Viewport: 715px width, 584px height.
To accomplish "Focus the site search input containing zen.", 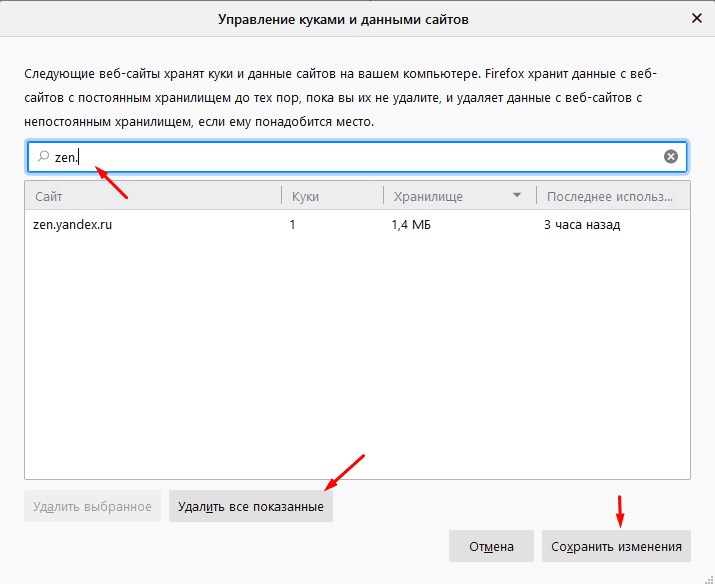I will pyautogui.click(x=357, y=157).
